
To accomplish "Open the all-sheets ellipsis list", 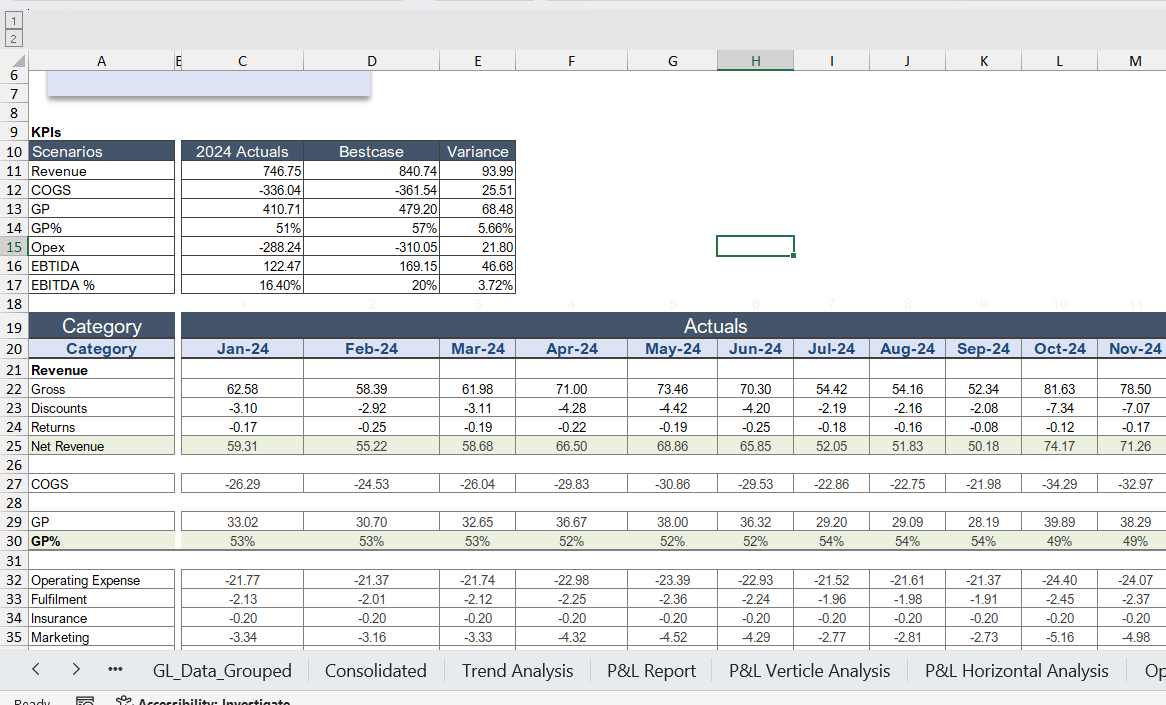I will point(115,670).
